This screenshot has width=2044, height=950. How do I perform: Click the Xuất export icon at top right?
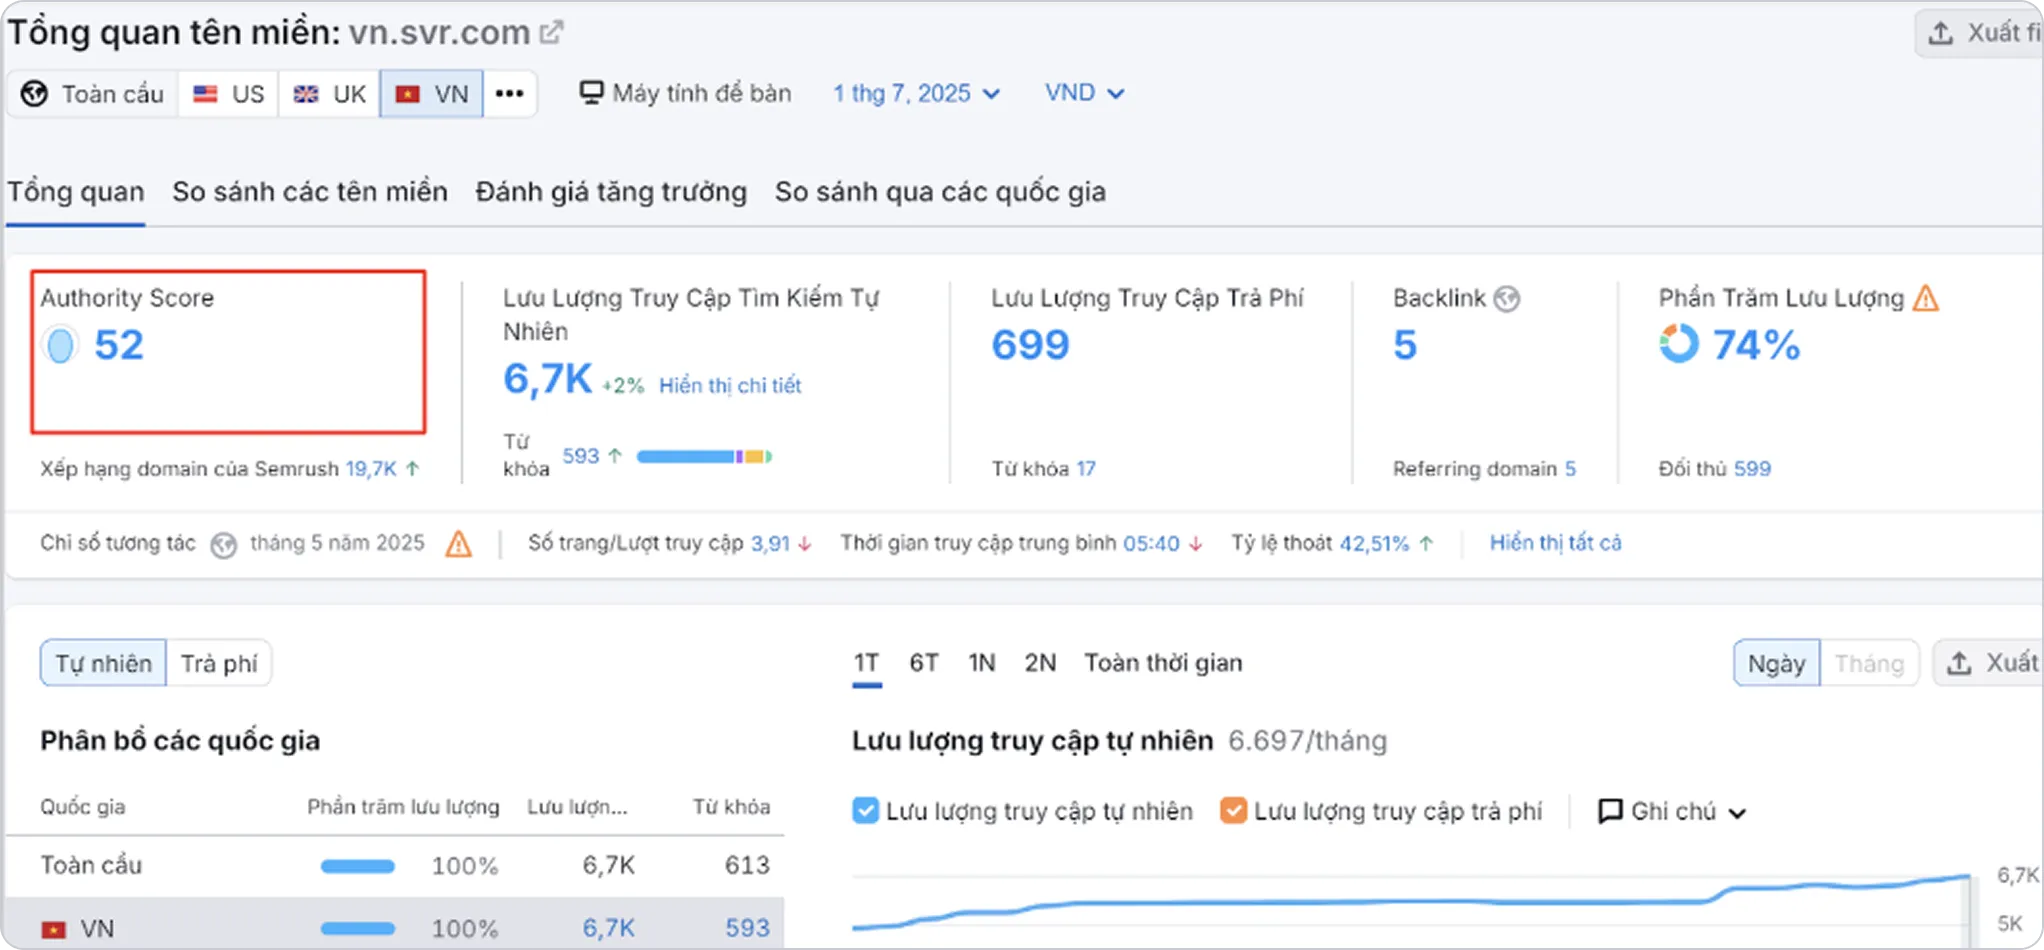click(x=1941, y=31)
